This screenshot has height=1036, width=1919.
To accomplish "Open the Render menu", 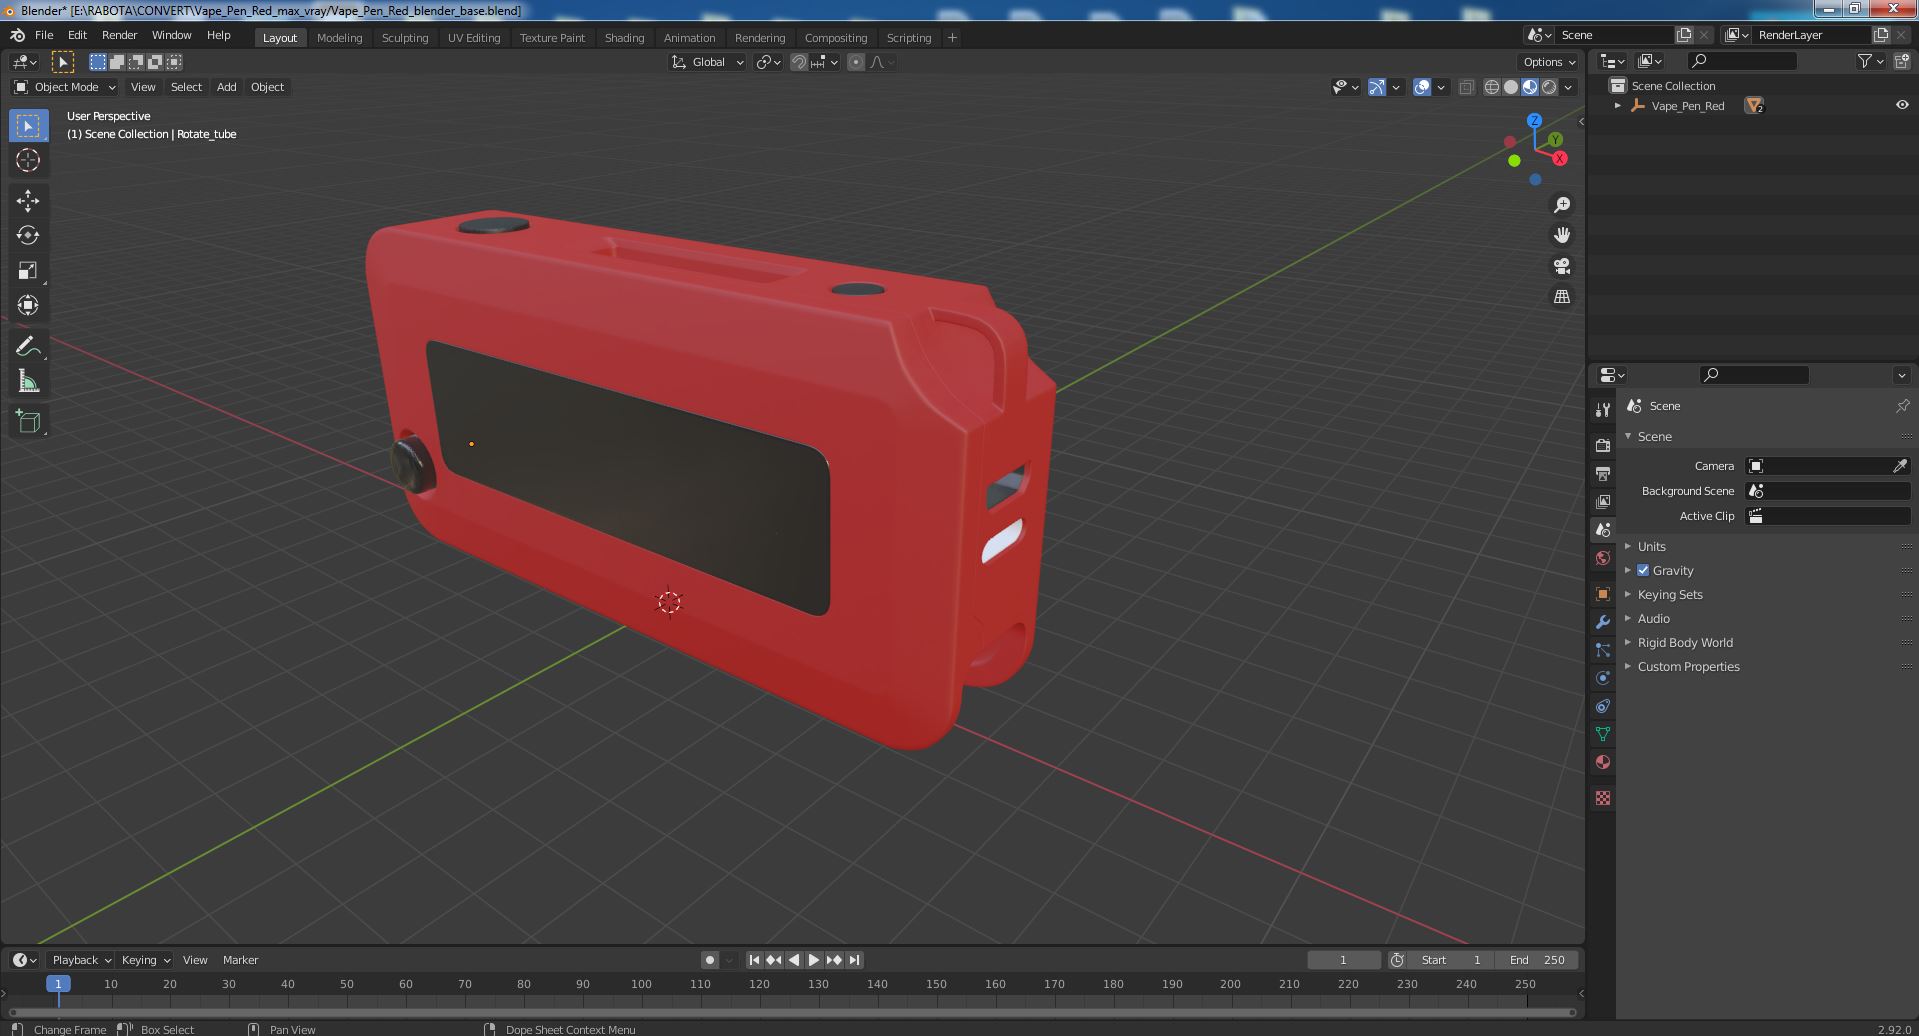I will point(120,35).
